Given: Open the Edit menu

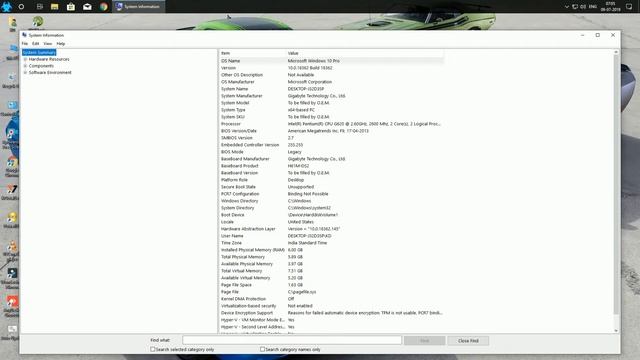Looking at the screenshot, I should 36,44.
